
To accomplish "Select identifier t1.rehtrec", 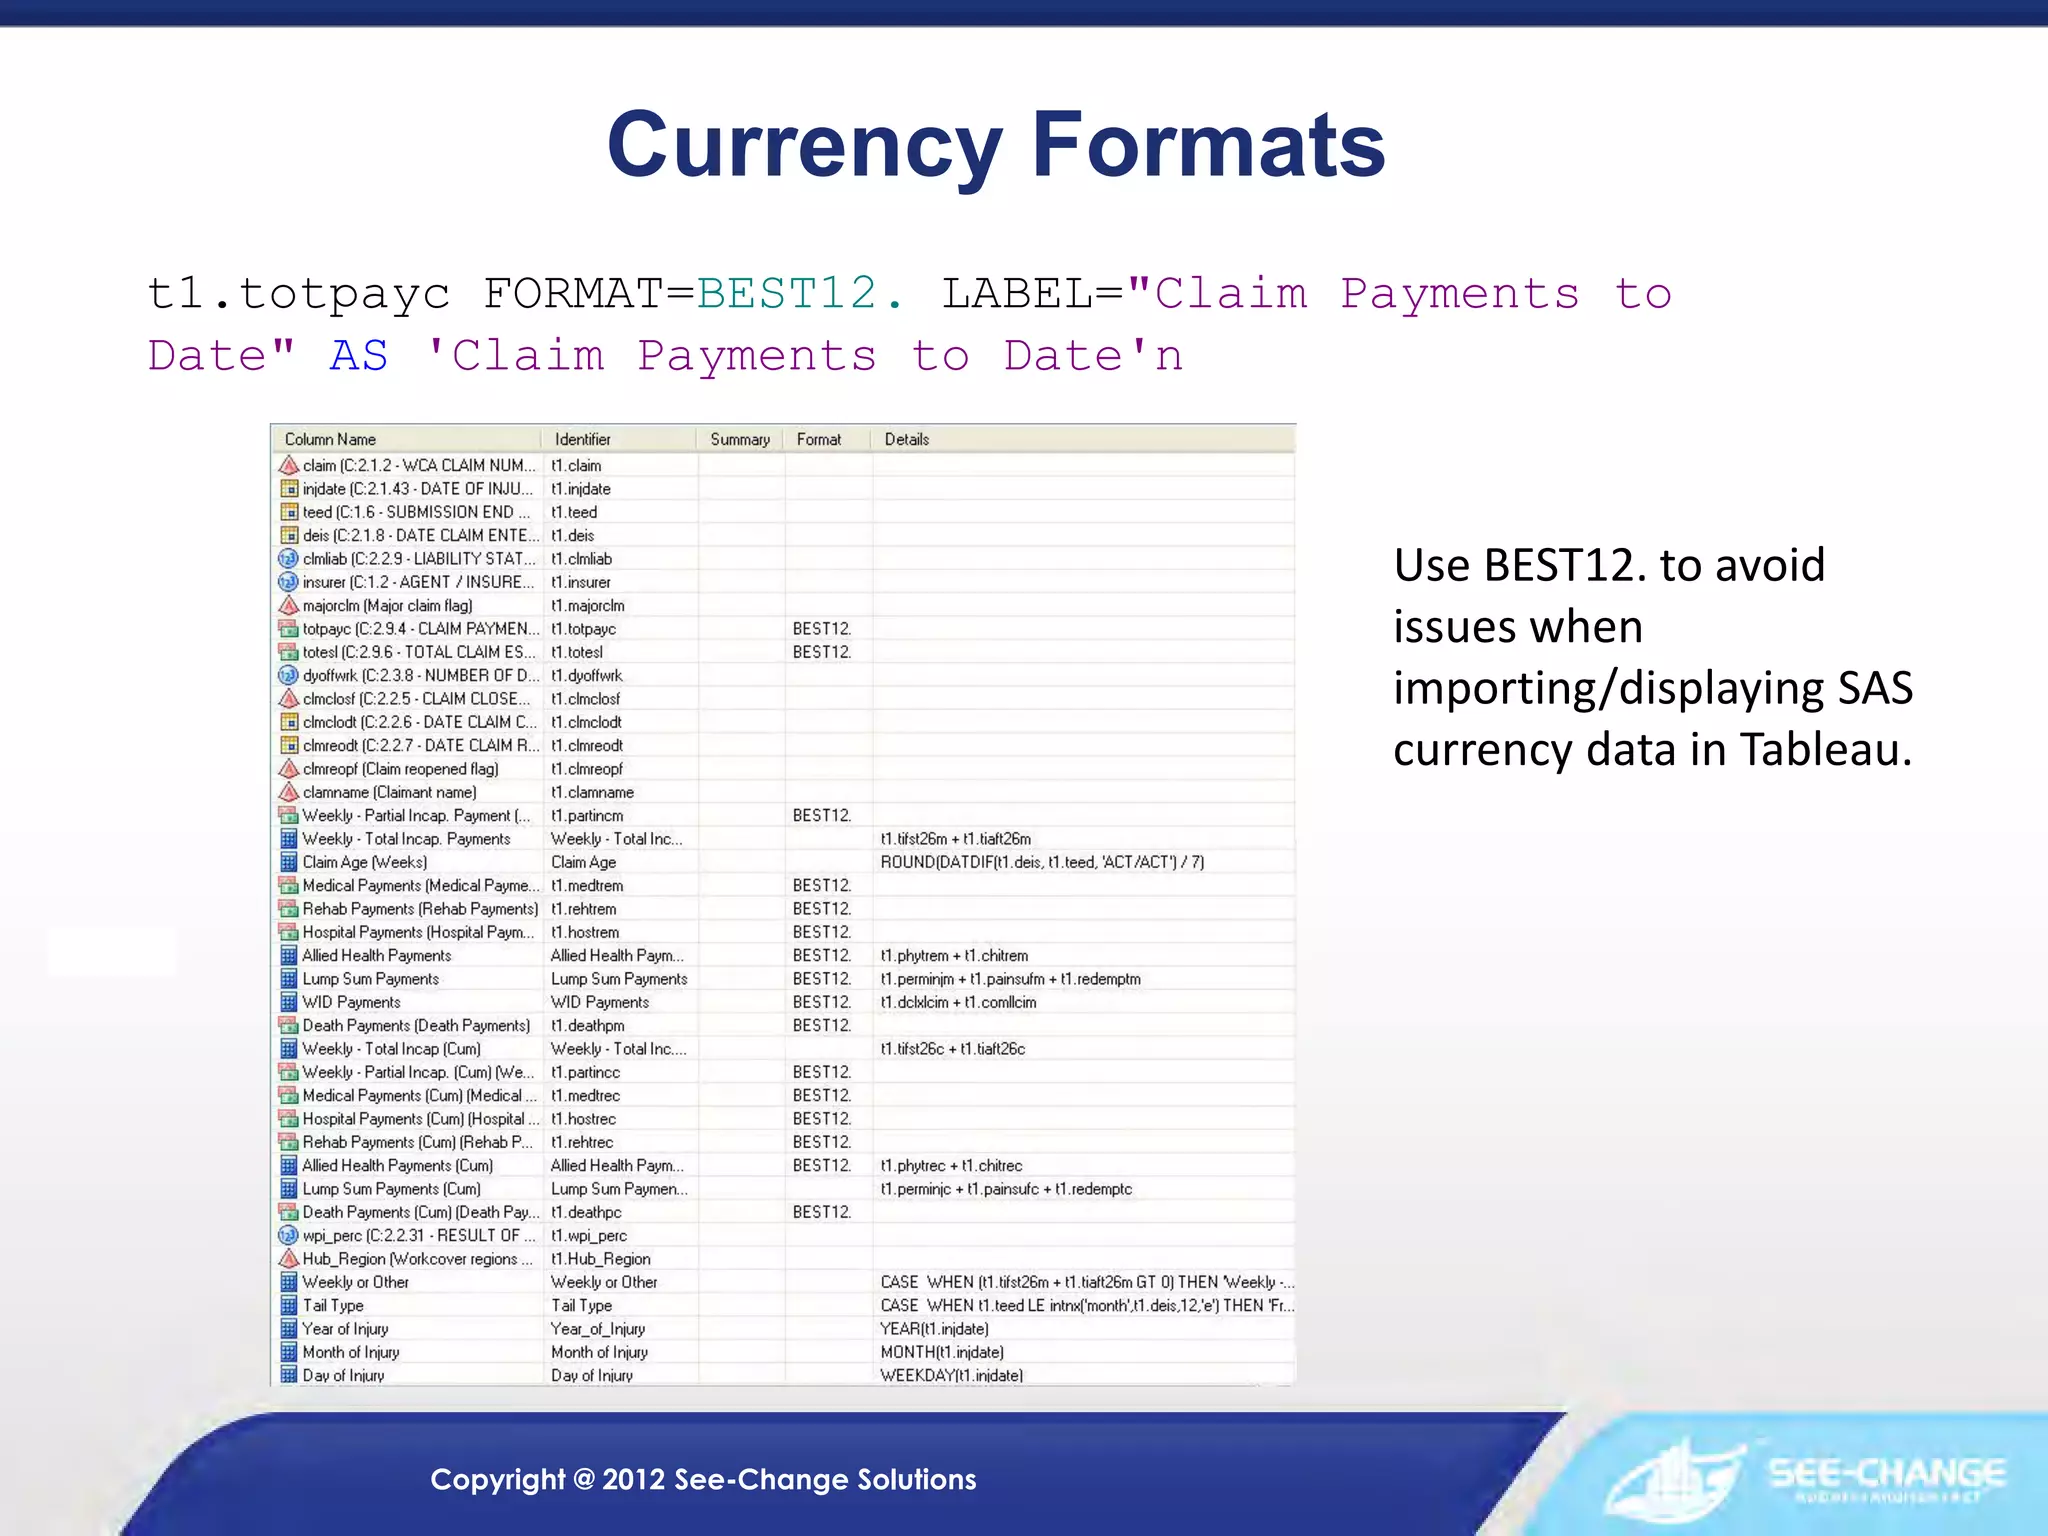I will point(582,1142).
